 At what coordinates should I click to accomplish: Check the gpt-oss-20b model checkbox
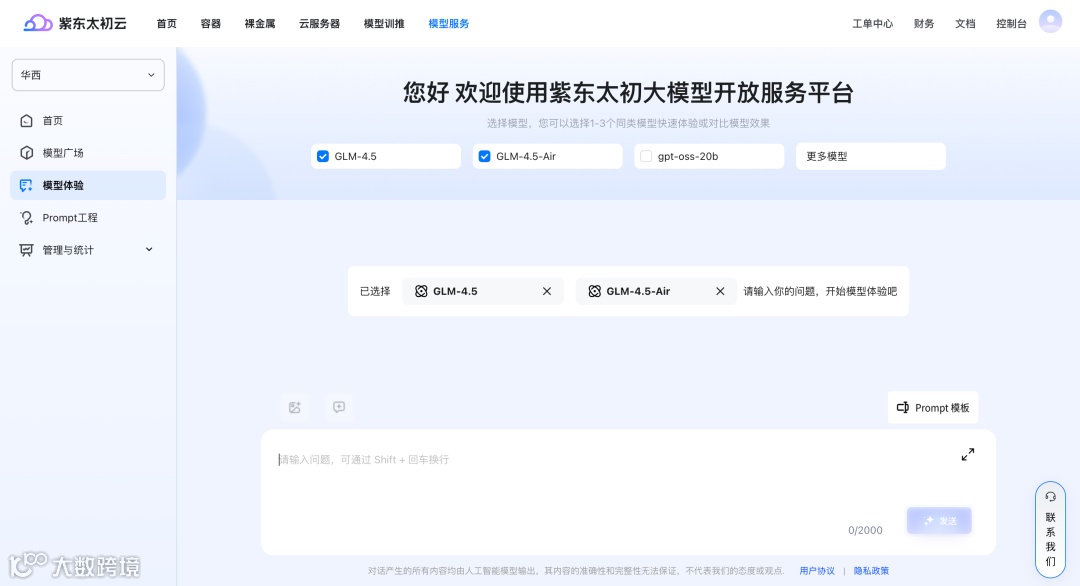pos(646,156)
